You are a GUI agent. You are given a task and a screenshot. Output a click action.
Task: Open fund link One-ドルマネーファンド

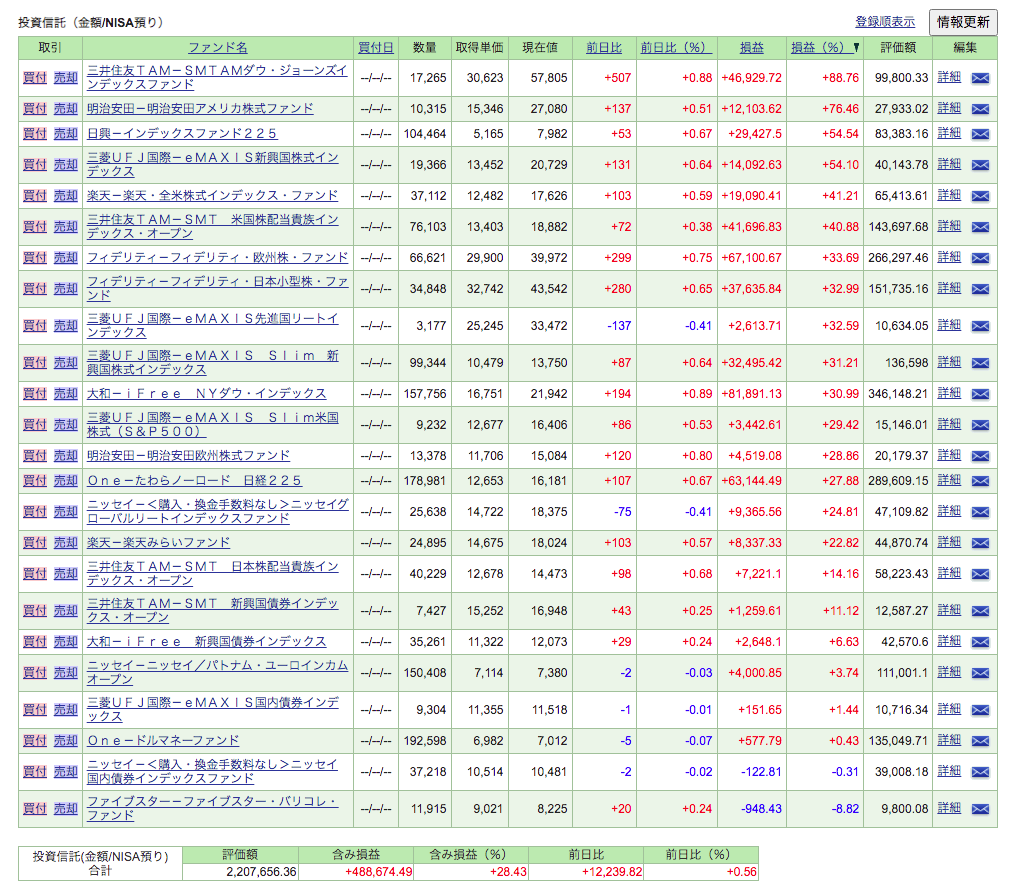[163, 741]
